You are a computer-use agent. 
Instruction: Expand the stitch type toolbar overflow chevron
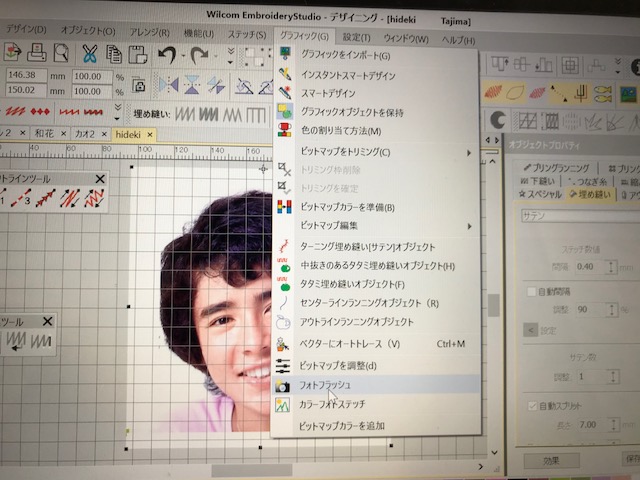coord(118,111)
